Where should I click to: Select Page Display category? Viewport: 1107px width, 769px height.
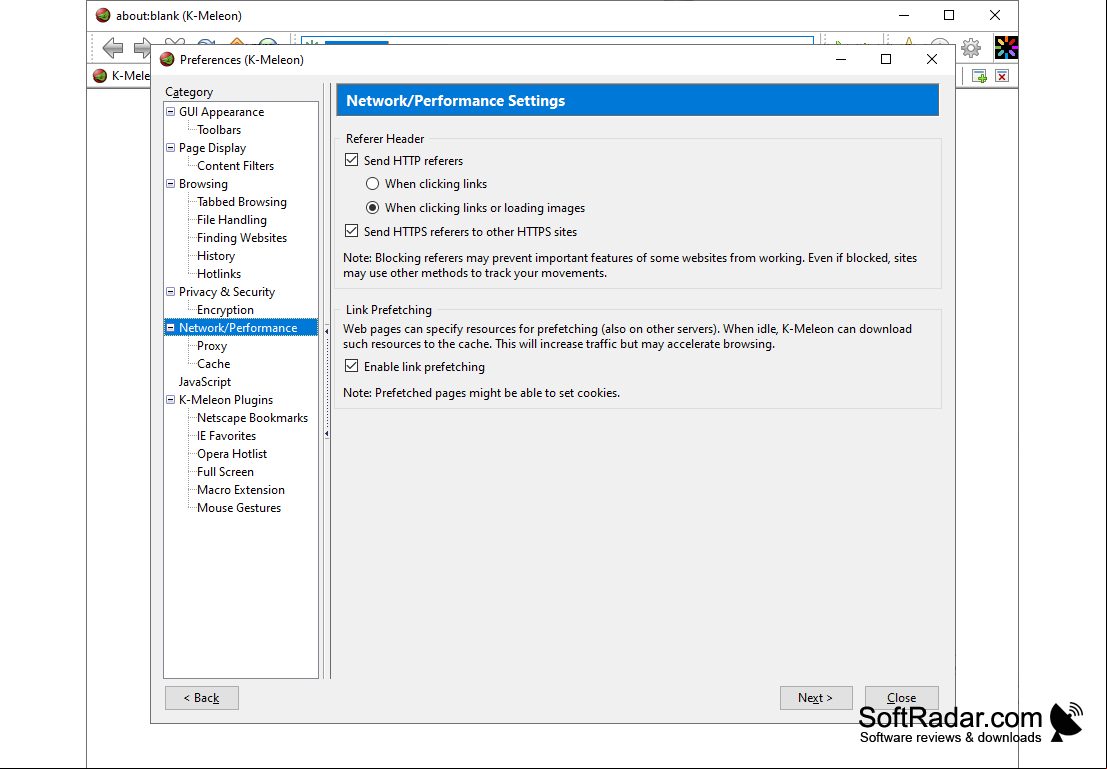(x=213, y=148)
